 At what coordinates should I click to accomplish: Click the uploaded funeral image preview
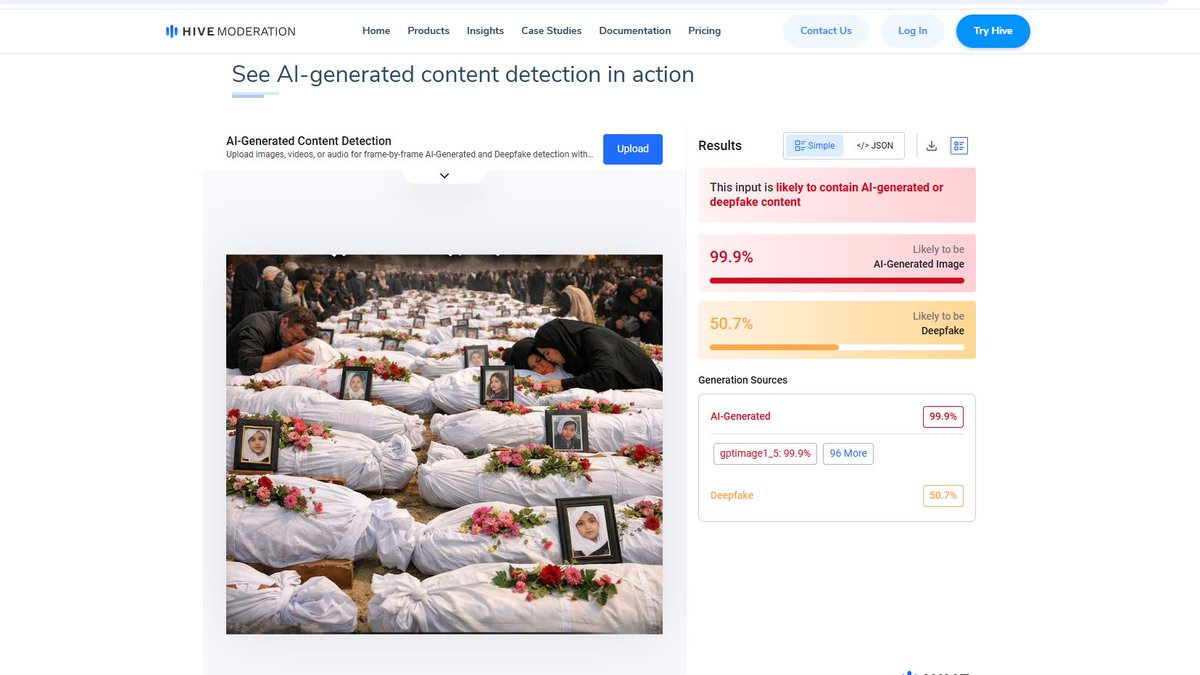pyautogui.click(x=444, y=444)
